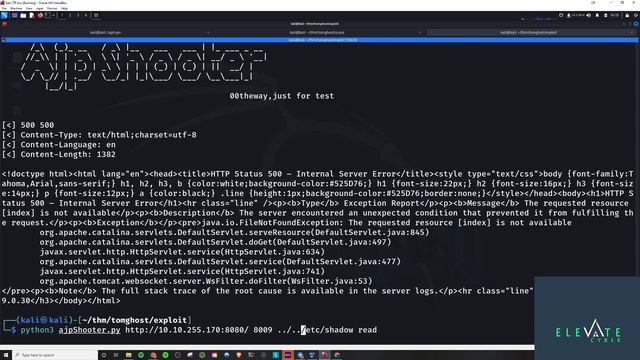Click the screen recorder icon in Kali tray
Screen dimensions: 640x360
pyautogui.click(x=561, y=15)
